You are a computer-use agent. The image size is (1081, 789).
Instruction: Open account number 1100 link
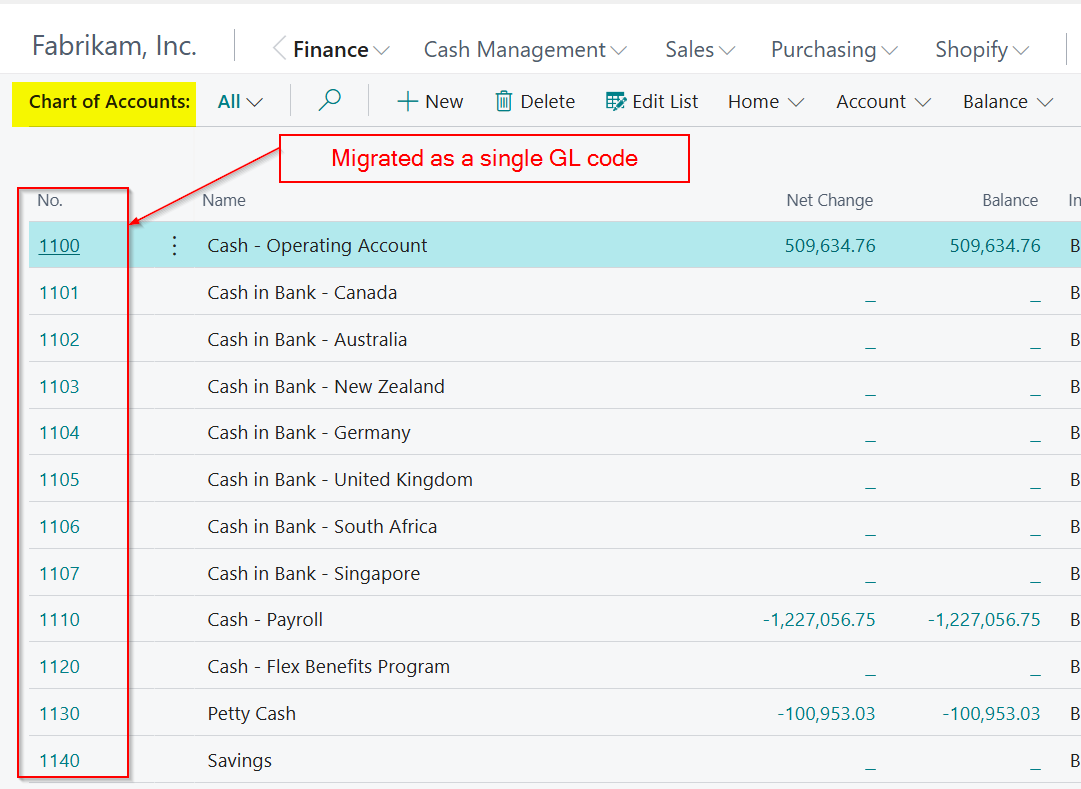tap(59, 246)
